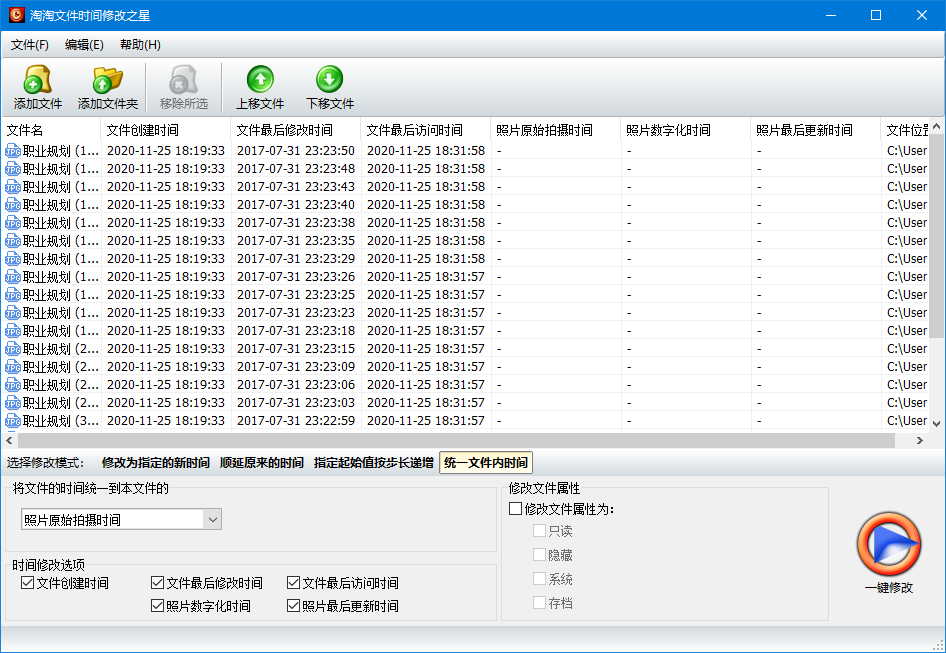Click the horizontal scroll-left arrow
946x653 pixels.
(x=9, y=441)
